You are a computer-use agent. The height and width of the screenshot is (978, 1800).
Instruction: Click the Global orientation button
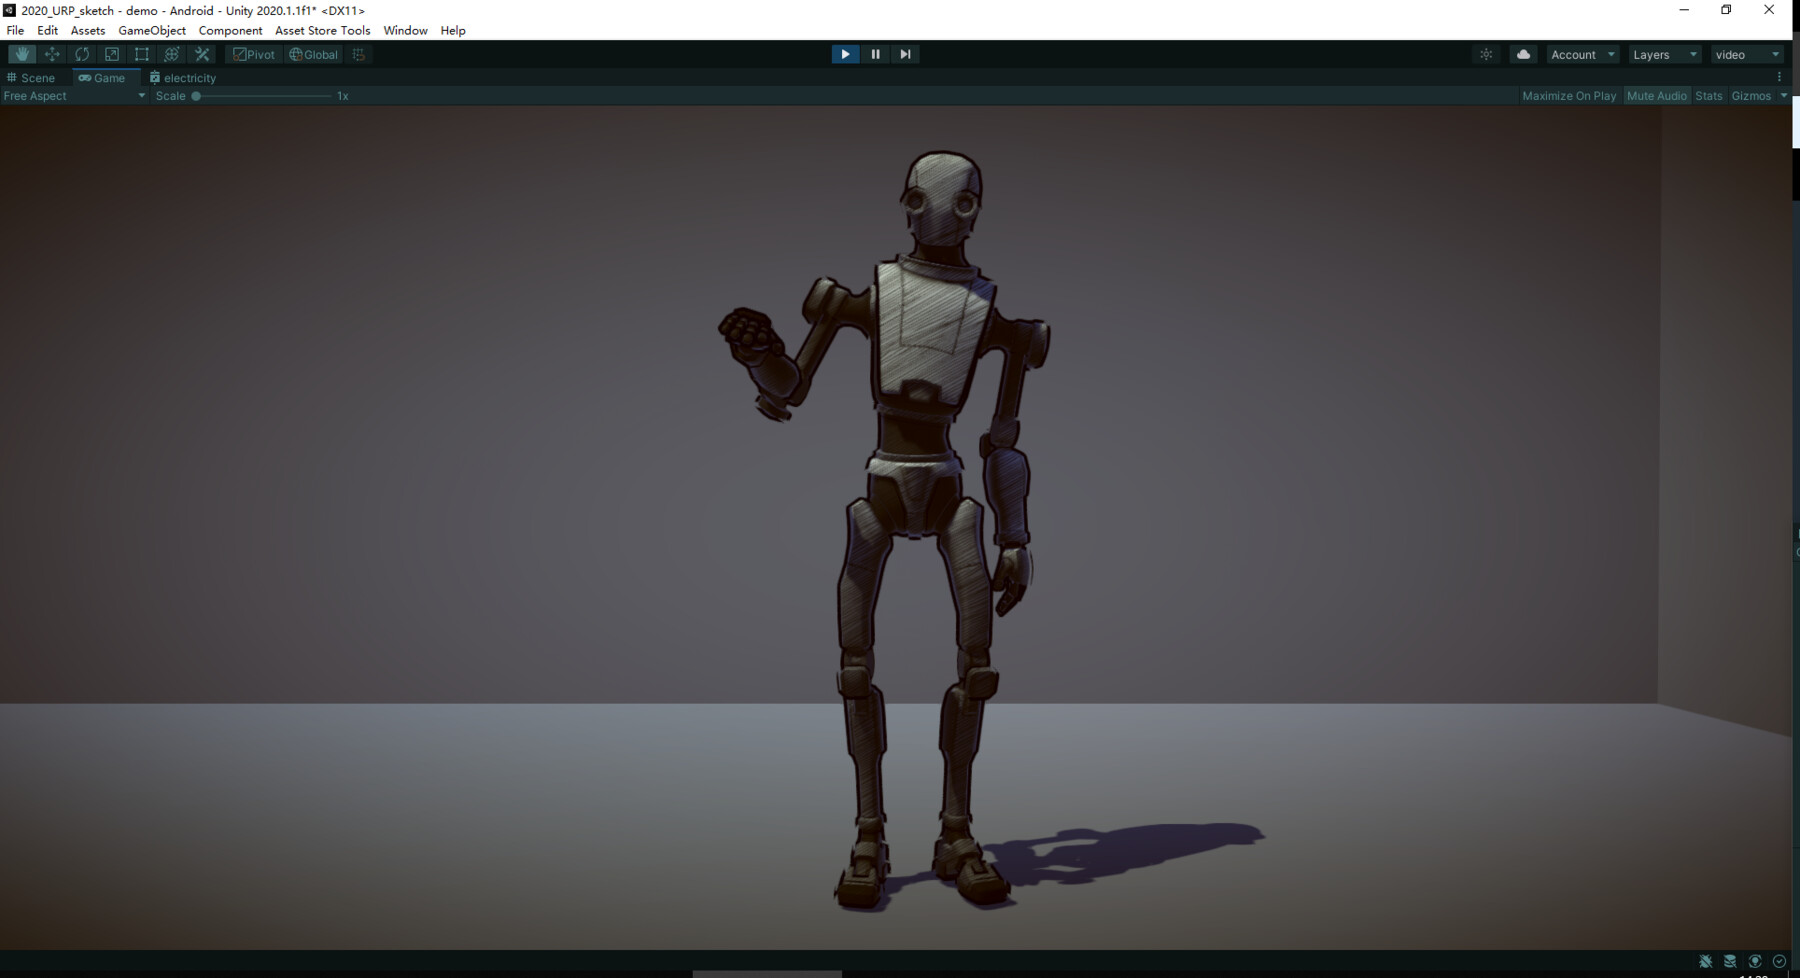tap(313, 54)
